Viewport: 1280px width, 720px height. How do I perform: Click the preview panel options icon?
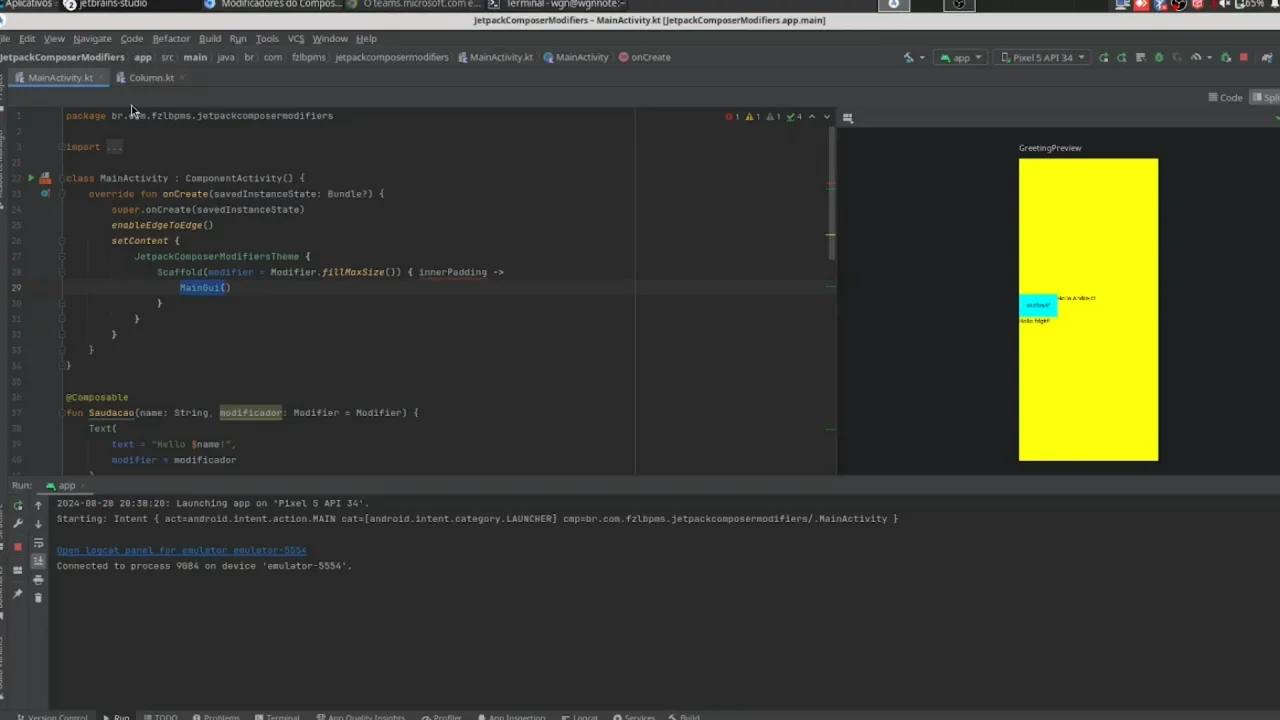pyautogui.click(x=848, y=118)
